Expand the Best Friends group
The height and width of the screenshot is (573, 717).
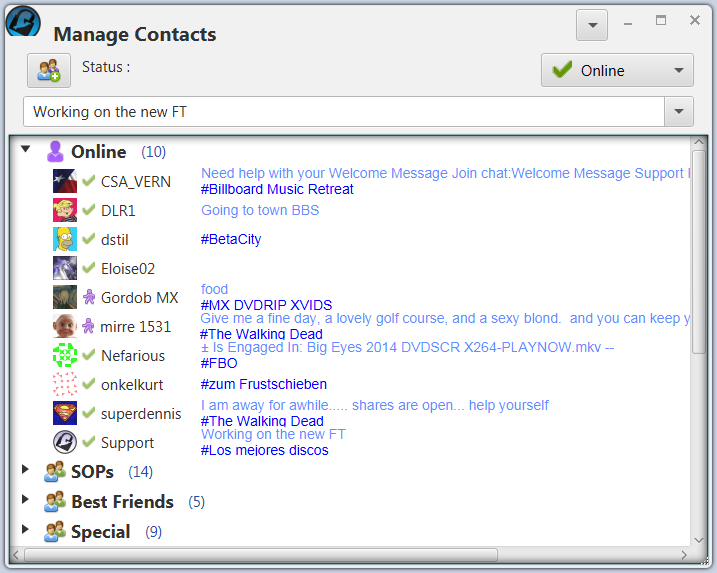tap(26, 500)
